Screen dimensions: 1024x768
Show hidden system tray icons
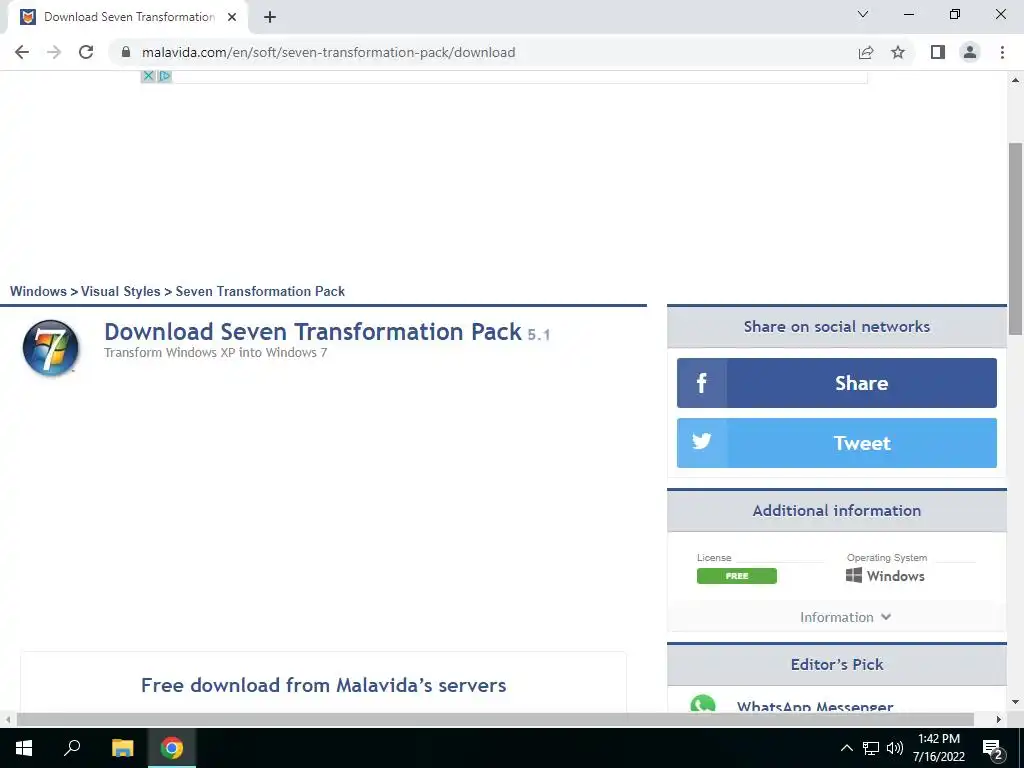[846, 748]
